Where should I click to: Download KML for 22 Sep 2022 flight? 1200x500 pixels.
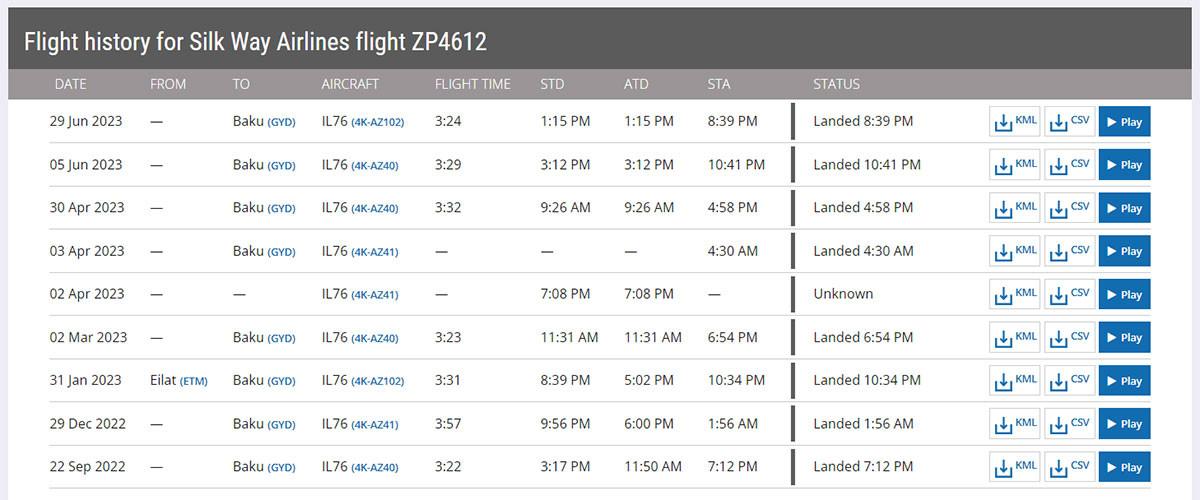click(x=1015, y=466)
